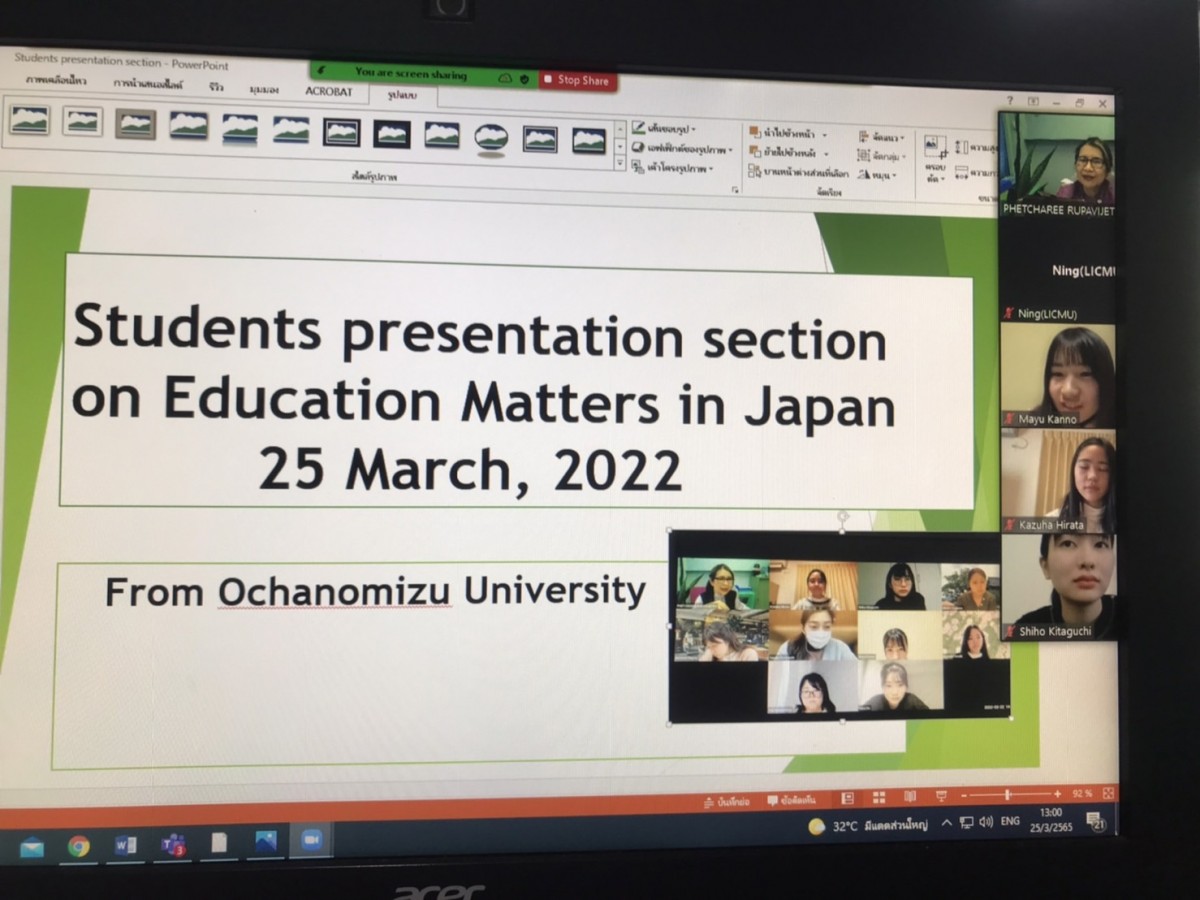Image resolution: width=1200 pixels, height=900 pixels.
Task: Open the Photos app from taskbar
Action: [266, 842]
